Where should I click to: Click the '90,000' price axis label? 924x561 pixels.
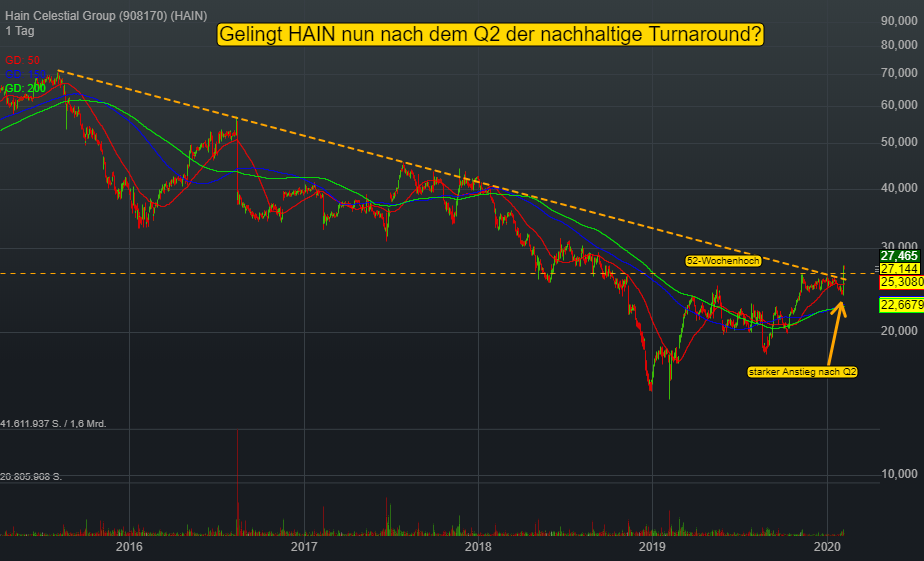click(899, 21)
